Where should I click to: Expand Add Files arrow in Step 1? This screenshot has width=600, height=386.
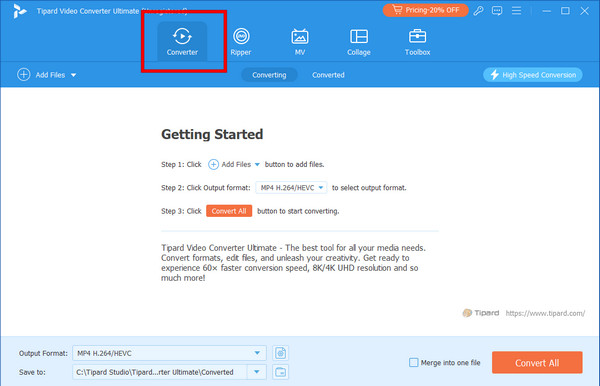click(x=257, y=164)
